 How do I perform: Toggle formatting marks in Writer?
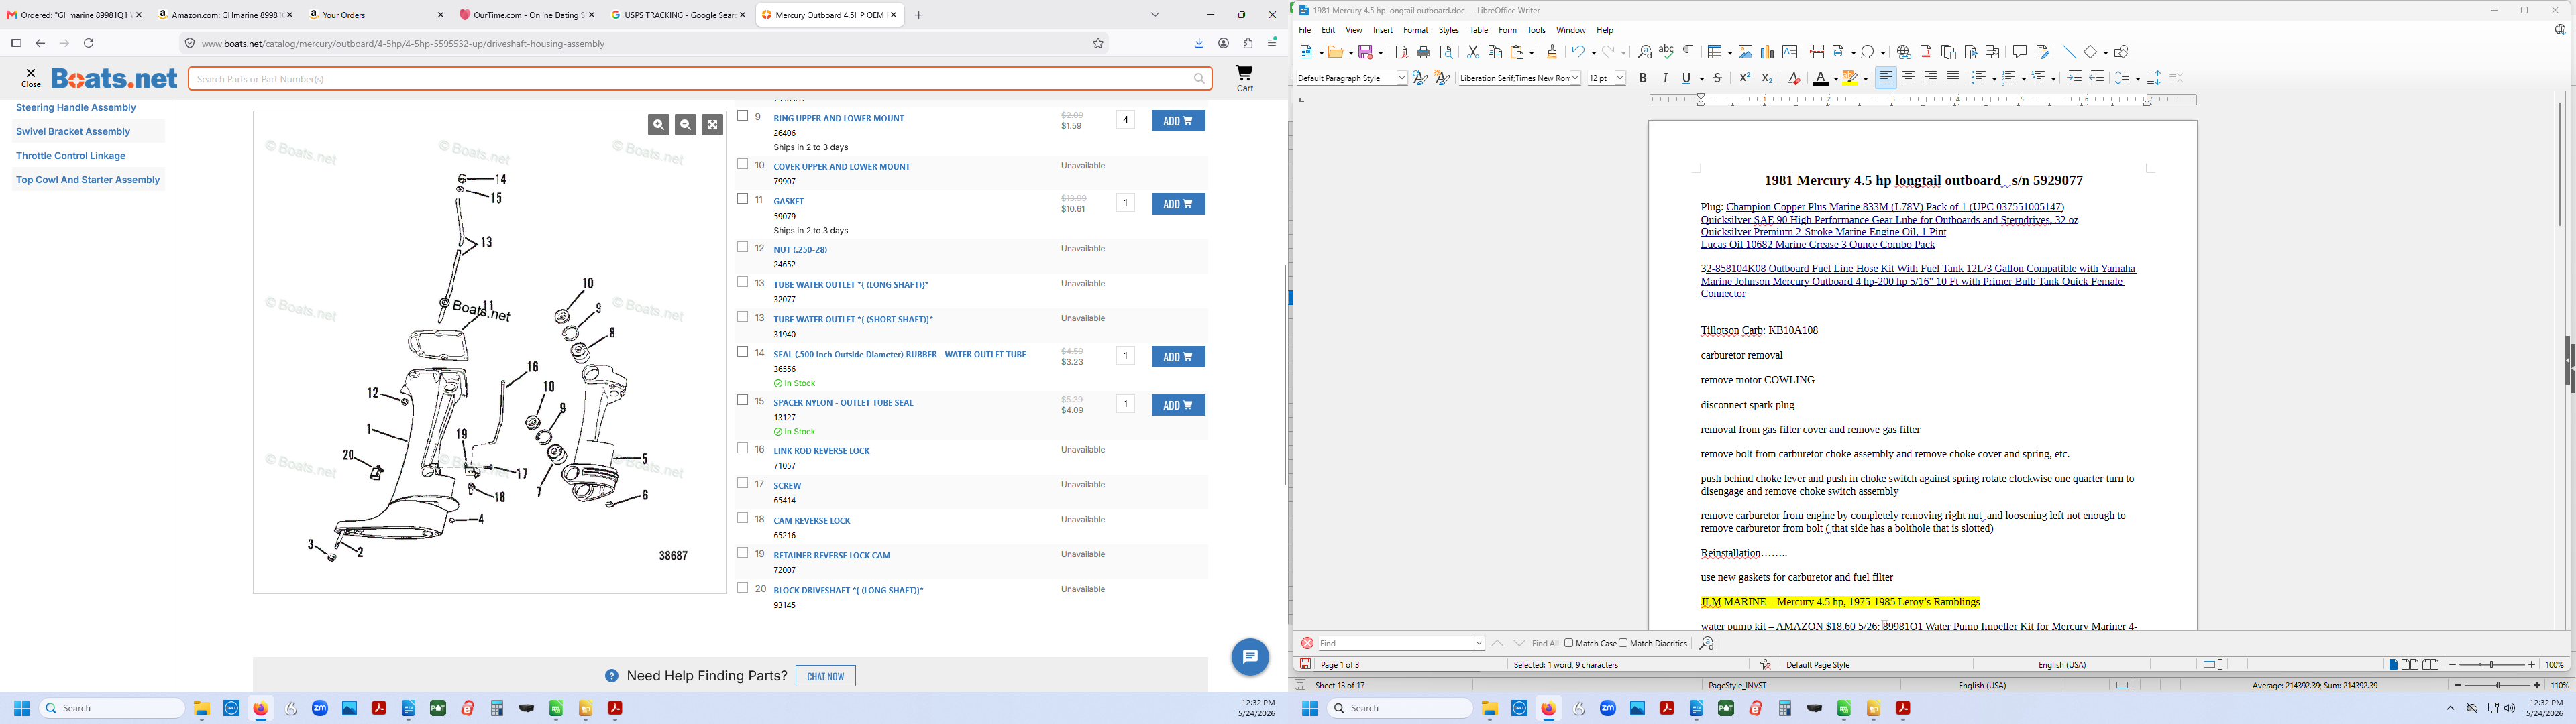click(1688, 52)
